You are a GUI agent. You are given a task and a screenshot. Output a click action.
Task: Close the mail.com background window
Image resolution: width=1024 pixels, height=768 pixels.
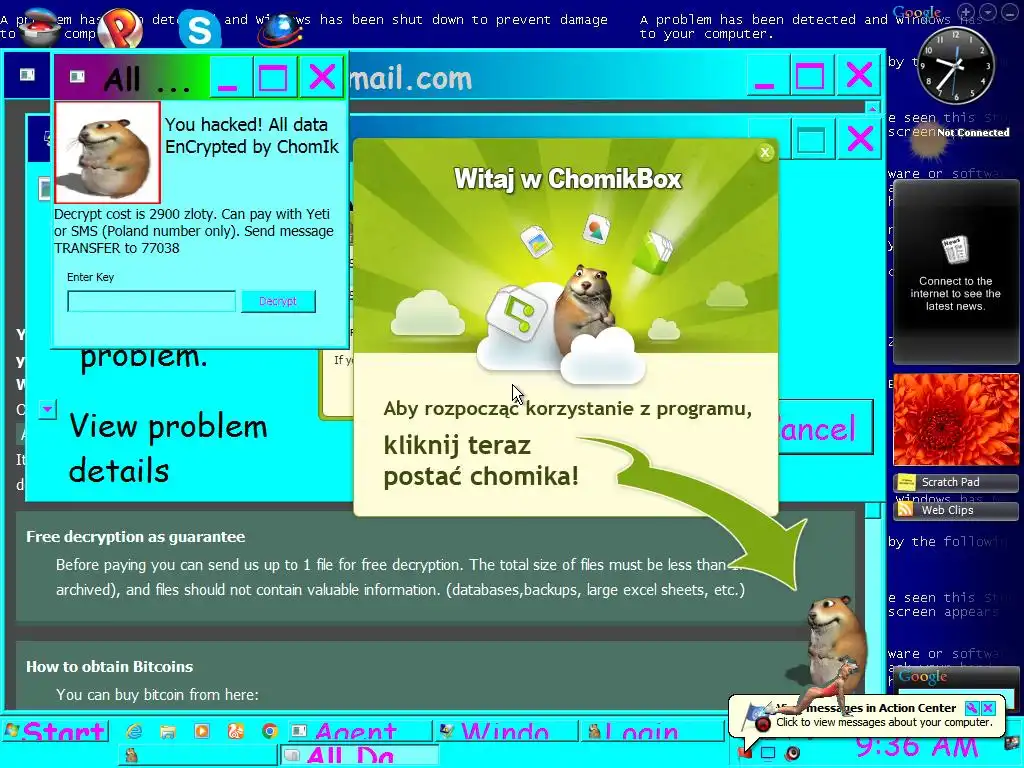(x=859, y=76)
